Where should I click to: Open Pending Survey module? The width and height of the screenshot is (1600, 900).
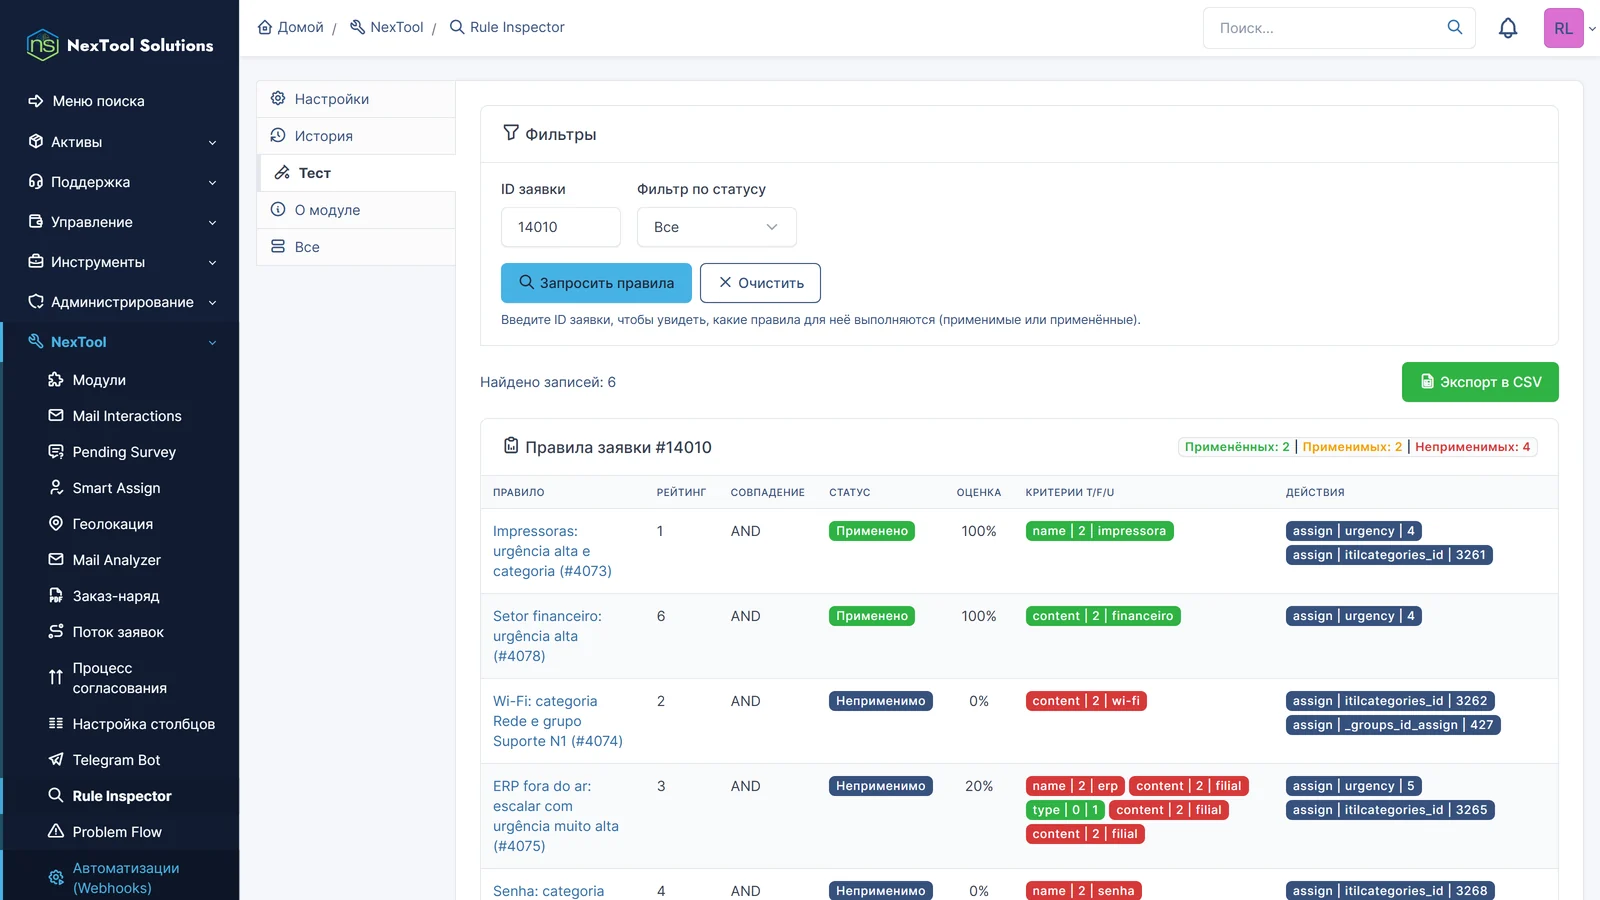point(124,452)
